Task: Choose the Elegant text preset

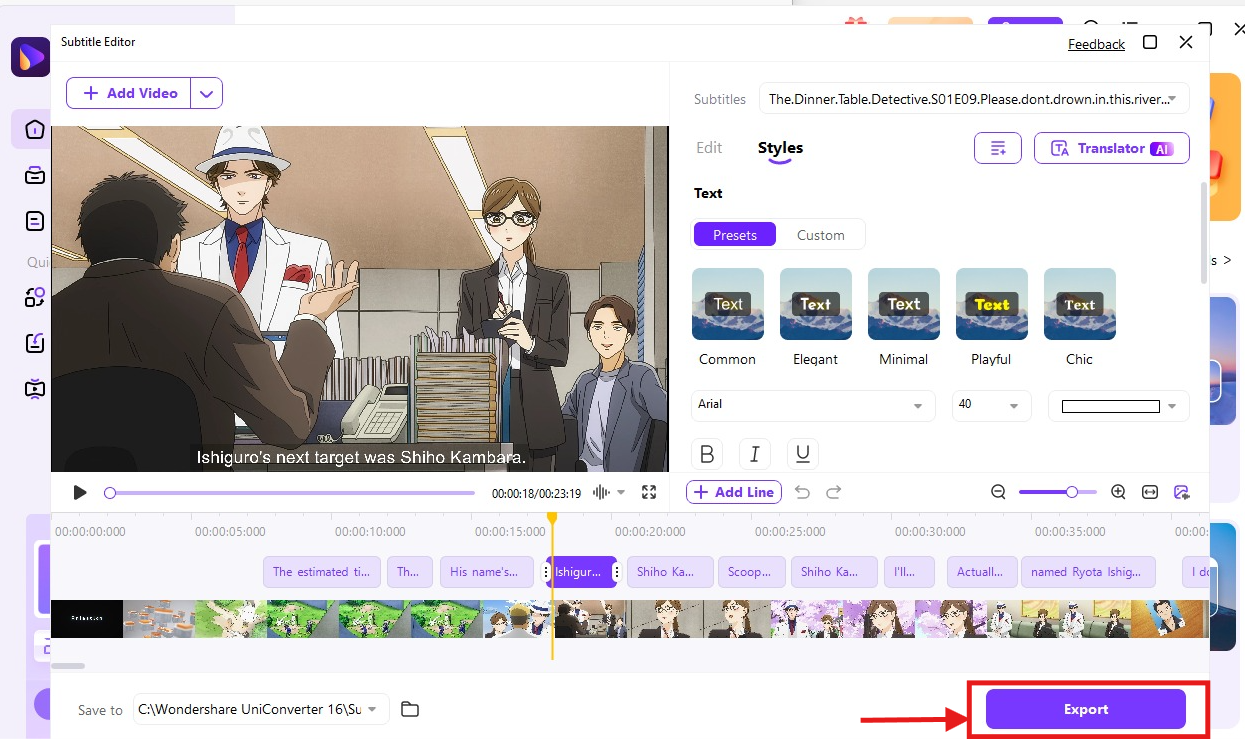Action: pos(816,304)
